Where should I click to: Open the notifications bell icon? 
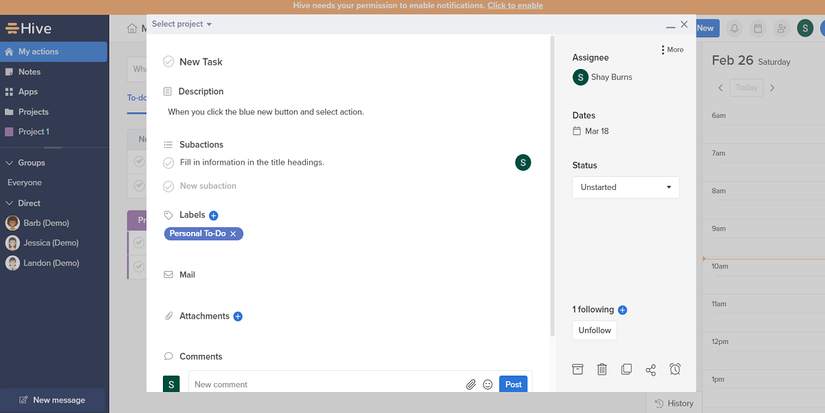point(734,28)
